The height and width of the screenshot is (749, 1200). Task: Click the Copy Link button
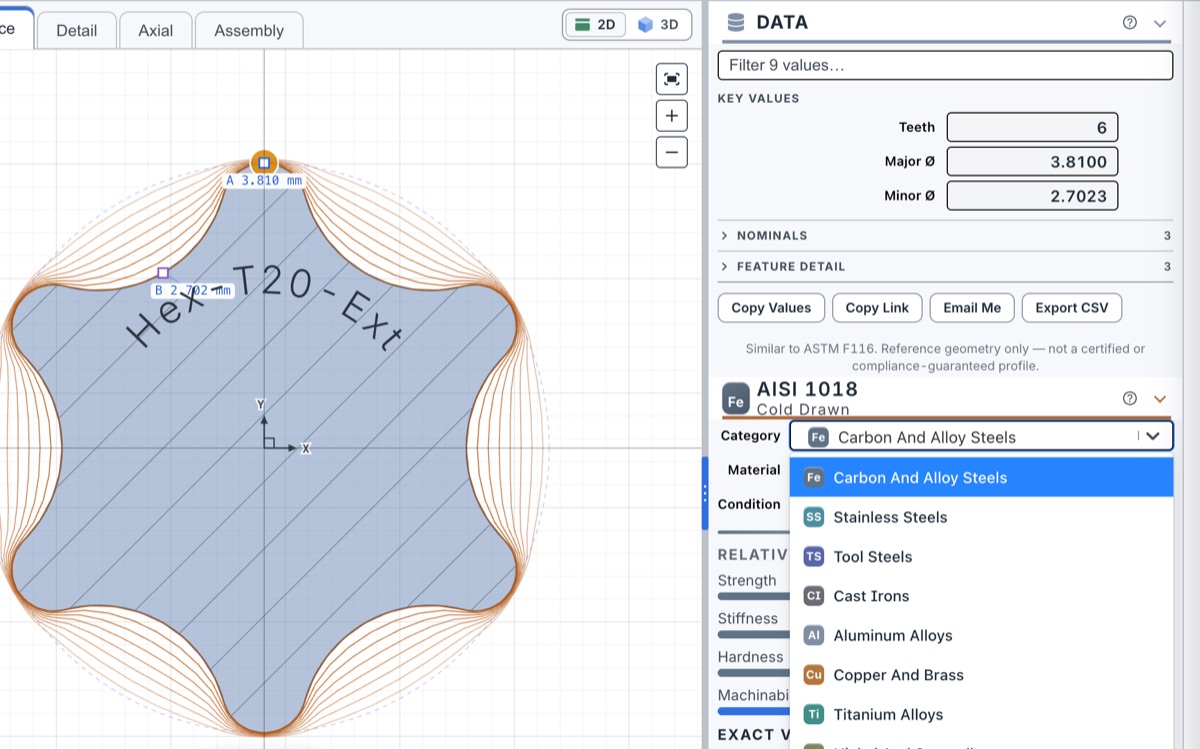(877, 308)
